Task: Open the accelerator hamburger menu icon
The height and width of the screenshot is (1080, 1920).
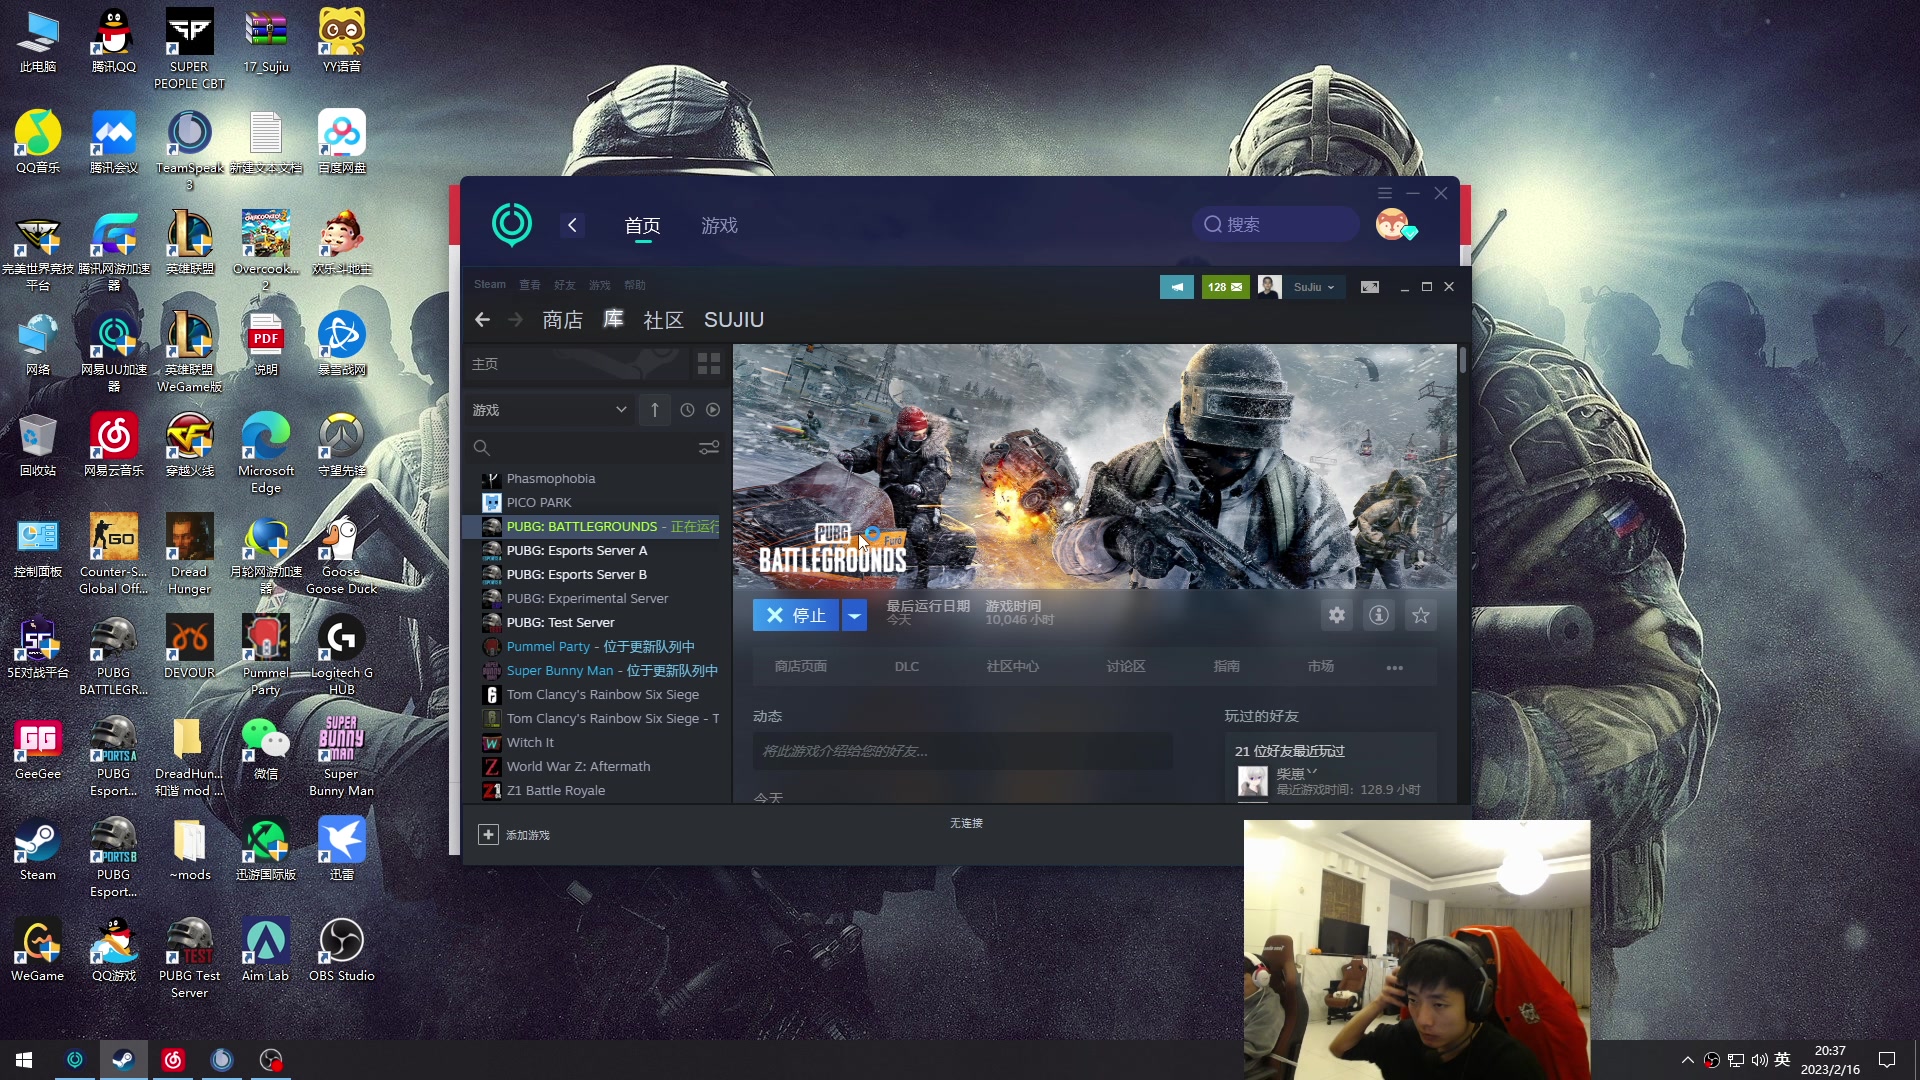Action: click(x=1385, y=193)
